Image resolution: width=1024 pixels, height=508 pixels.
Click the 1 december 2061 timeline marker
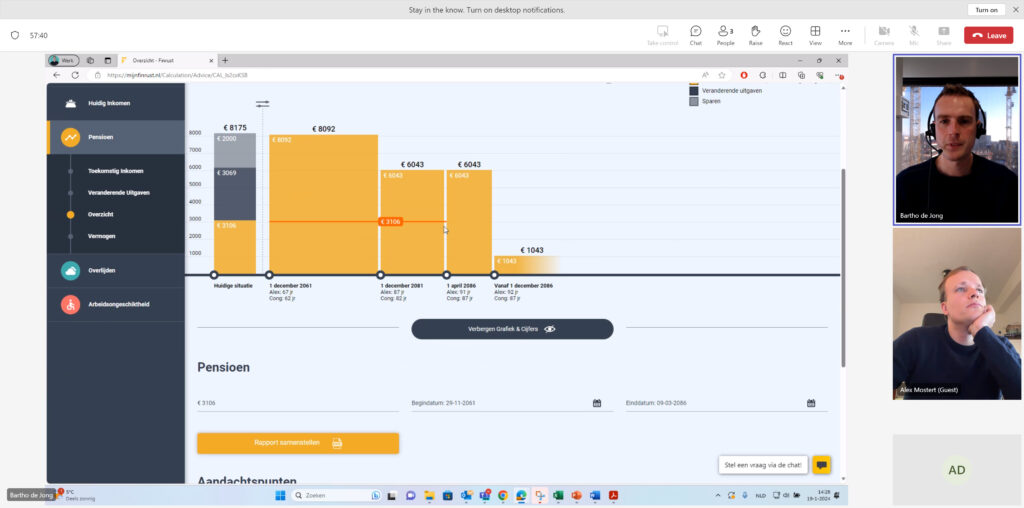tap(269, 275)
